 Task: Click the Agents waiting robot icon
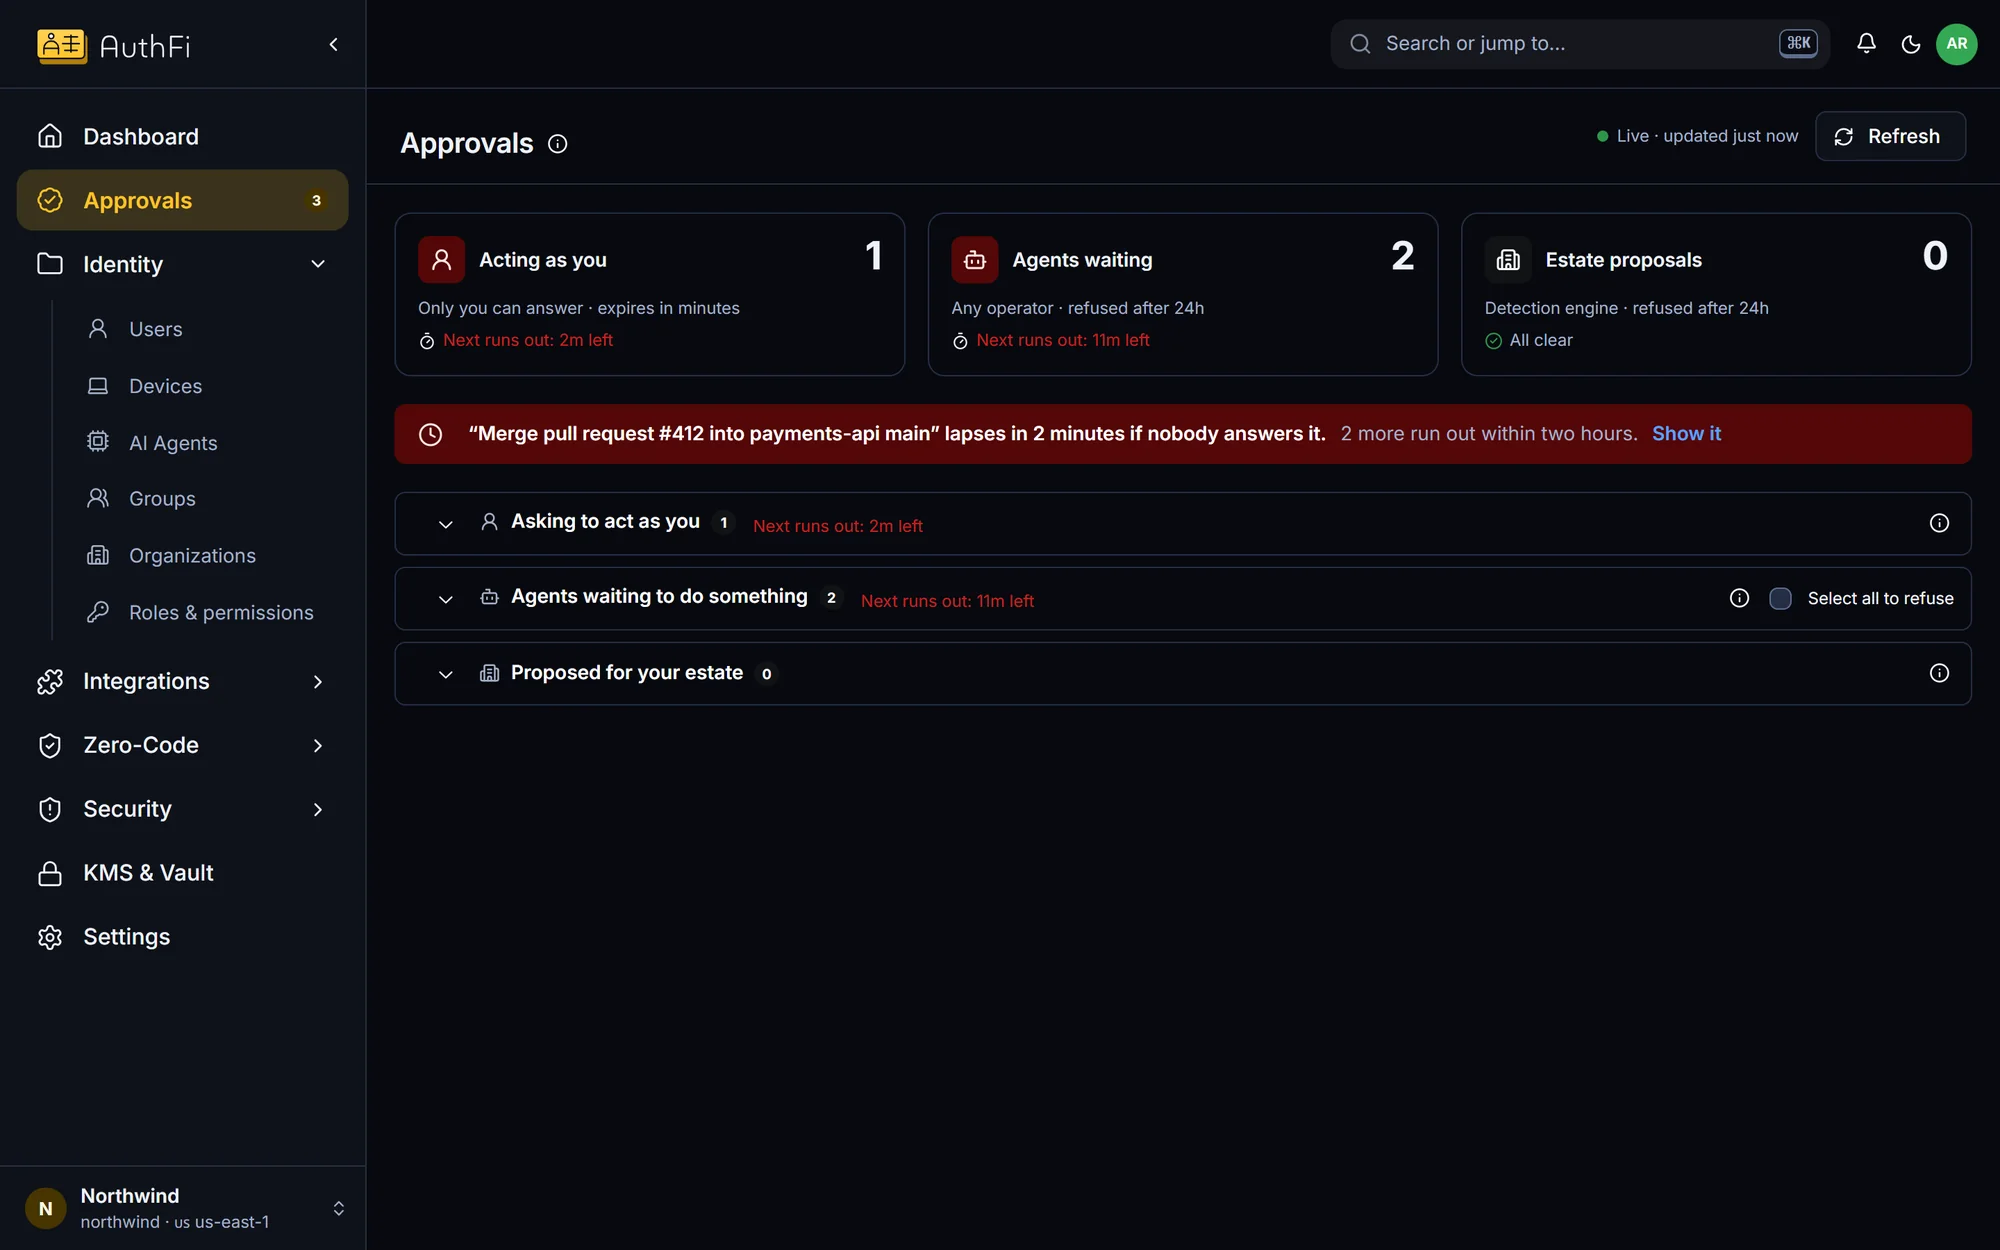pos(975,260)
